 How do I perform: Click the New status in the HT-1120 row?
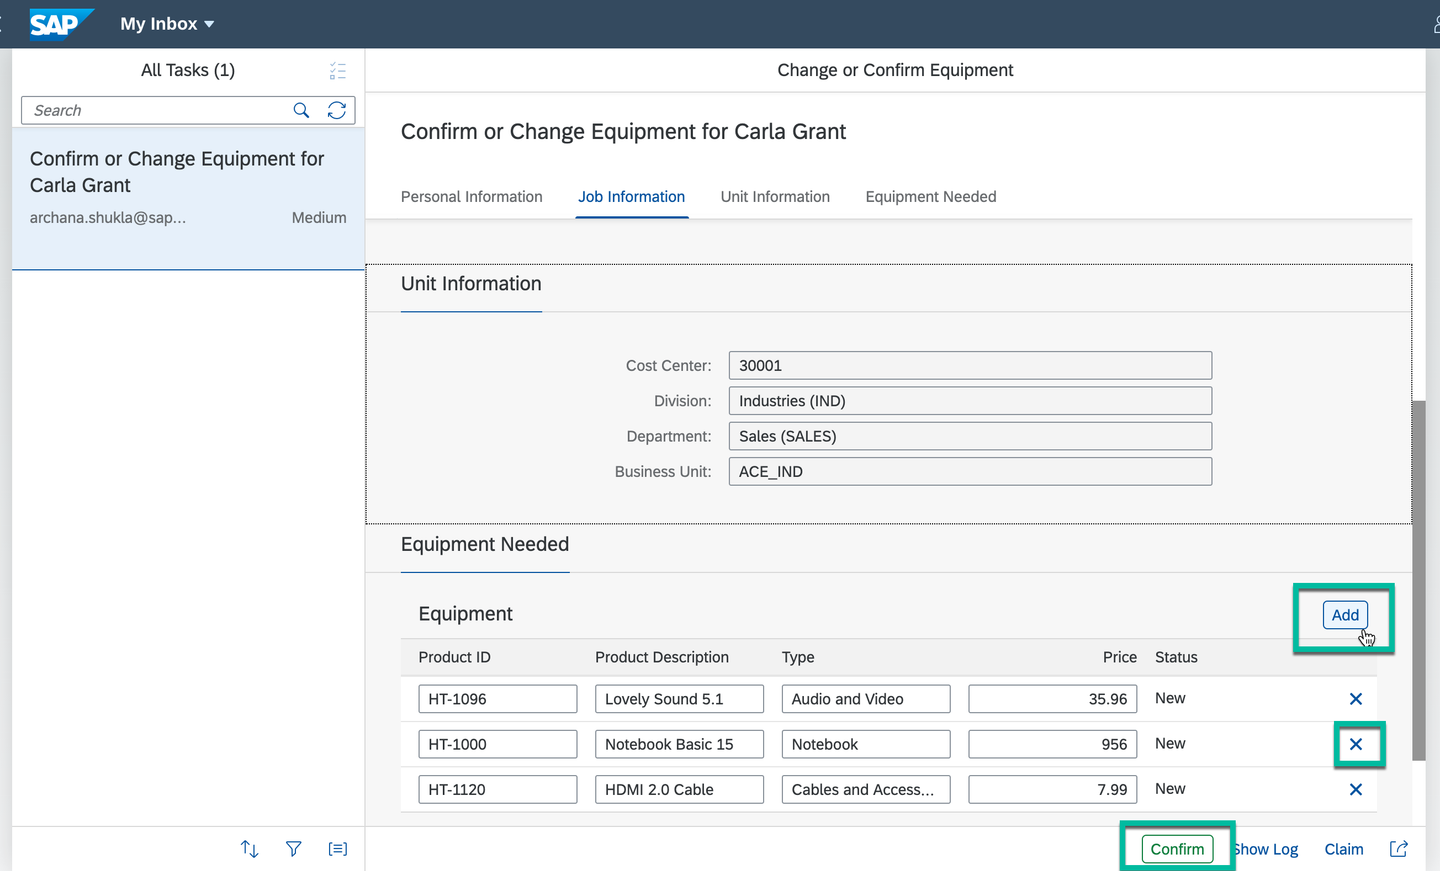click(x=1170, y=788)
